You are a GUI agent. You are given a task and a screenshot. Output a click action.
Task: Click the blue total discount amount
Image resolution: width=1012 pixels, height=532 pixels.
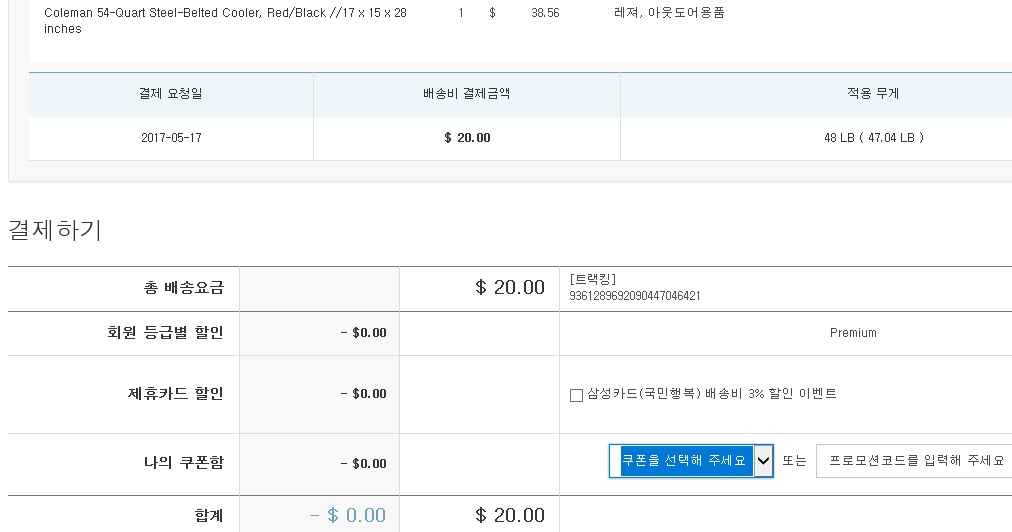coord(347,515)
